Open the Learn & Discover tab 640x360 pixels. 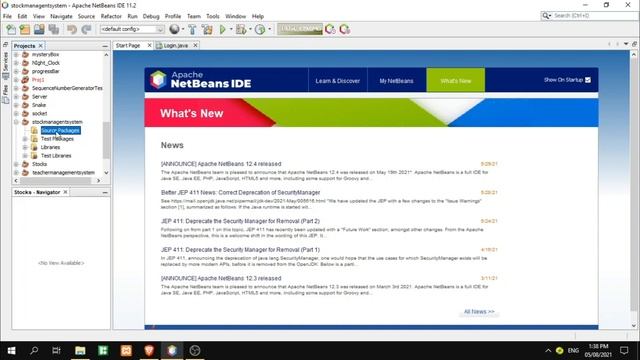point(338,81)
